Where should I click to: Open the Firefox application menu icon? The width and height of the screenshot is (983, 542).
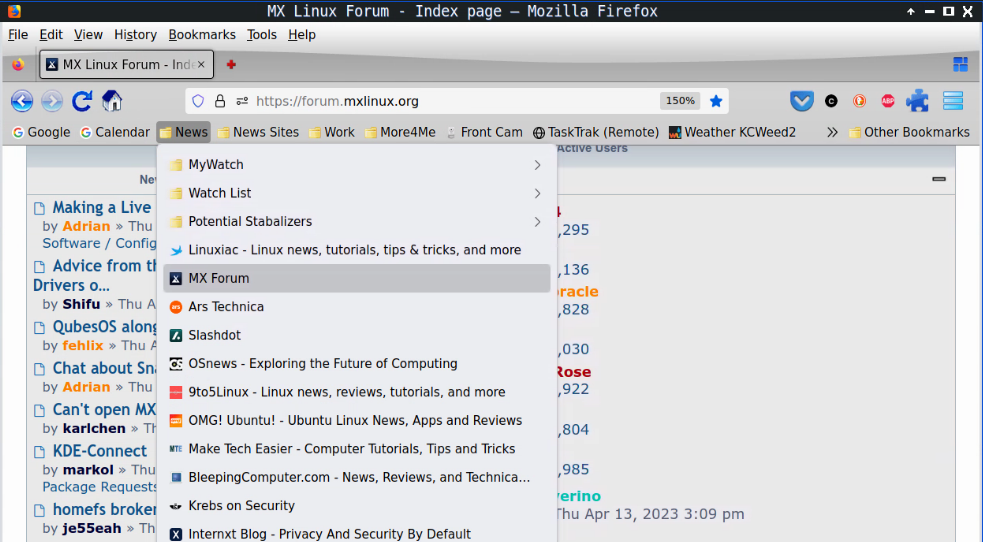[x=953, y=101]
